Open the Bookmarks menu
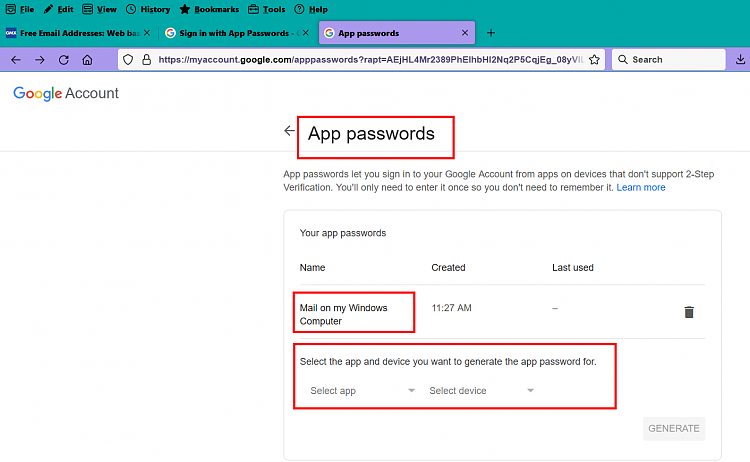750x462 pixels. (209, 9)
